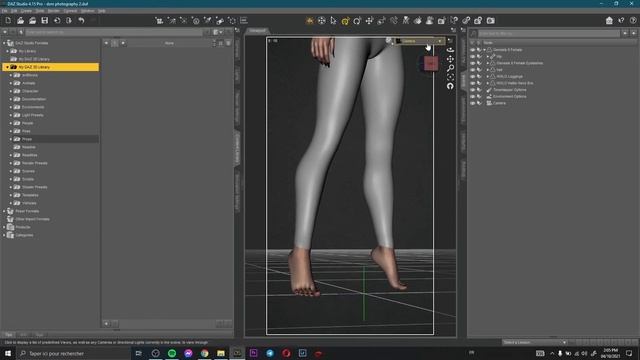Click the New Scene file icon

click(8, 20)
